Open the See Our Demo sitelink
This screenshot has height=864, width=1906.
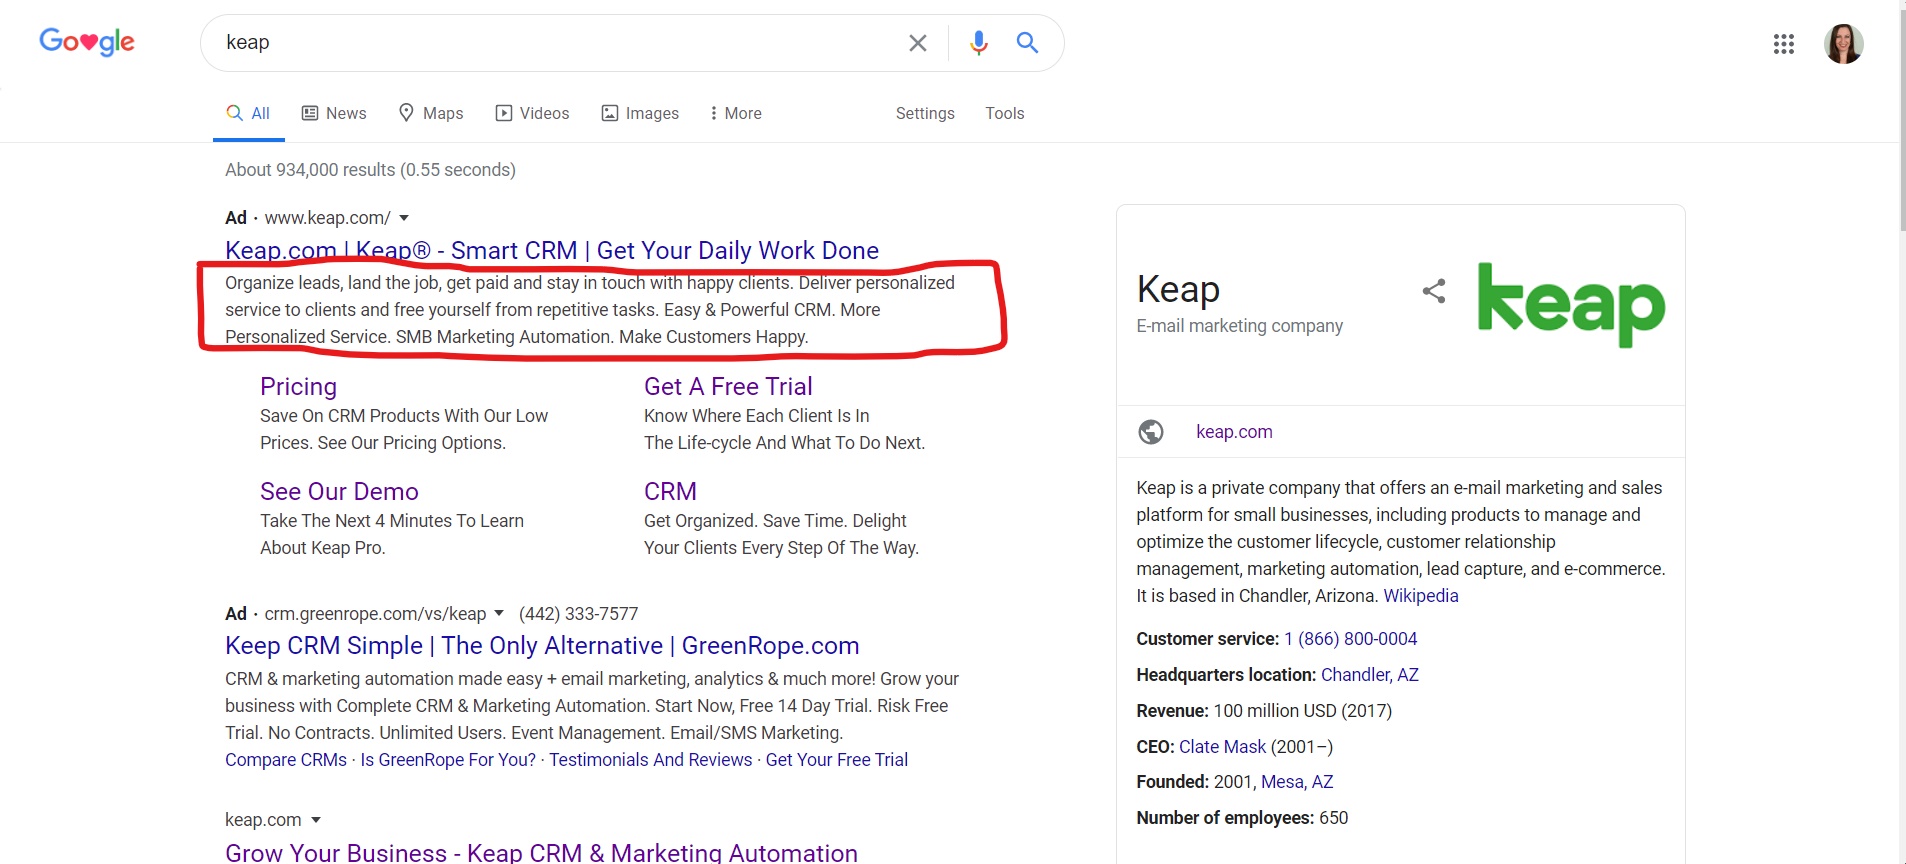(339, 491)
